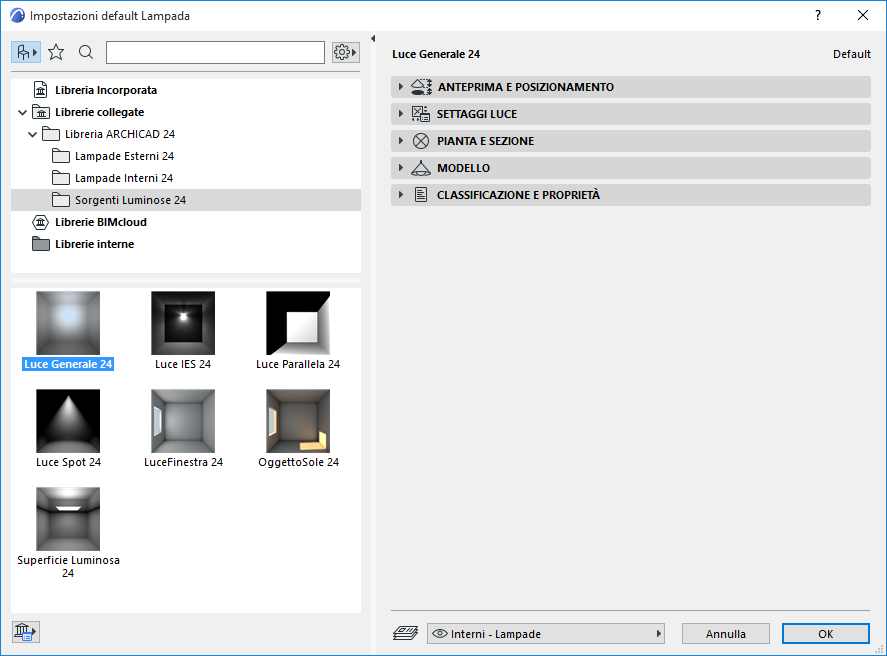This screenshot has width=887, height=656.
Task: Open the Interni - Lampade layer dropdown
Action: pyautogui.click(x=545, y=634)
